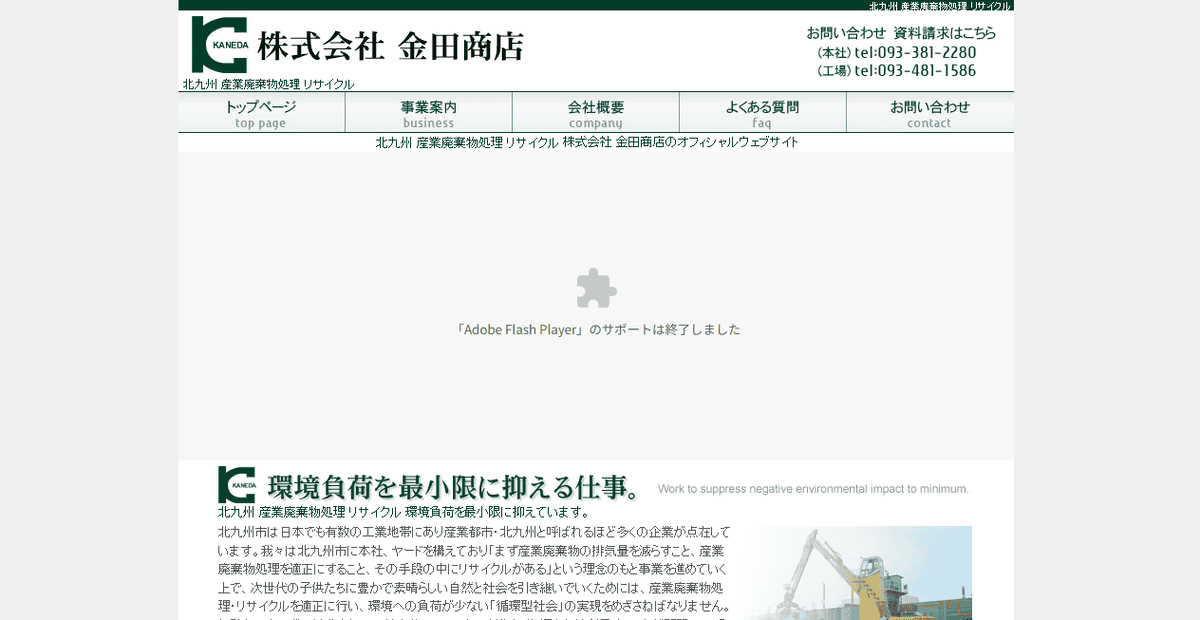Open the よくある質問 faq page
The width and height of the screenshot is (1200, 620).
click(x=762, y=112)
